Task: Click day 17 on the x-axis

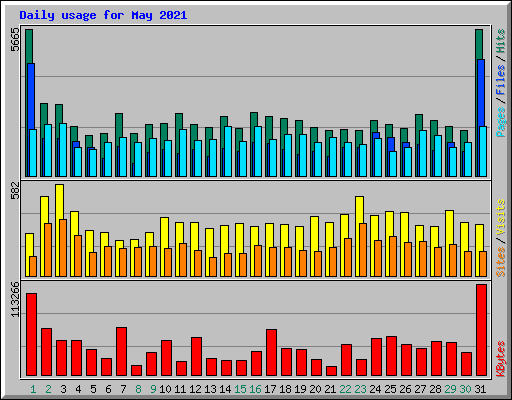Action: coord(270,389)
